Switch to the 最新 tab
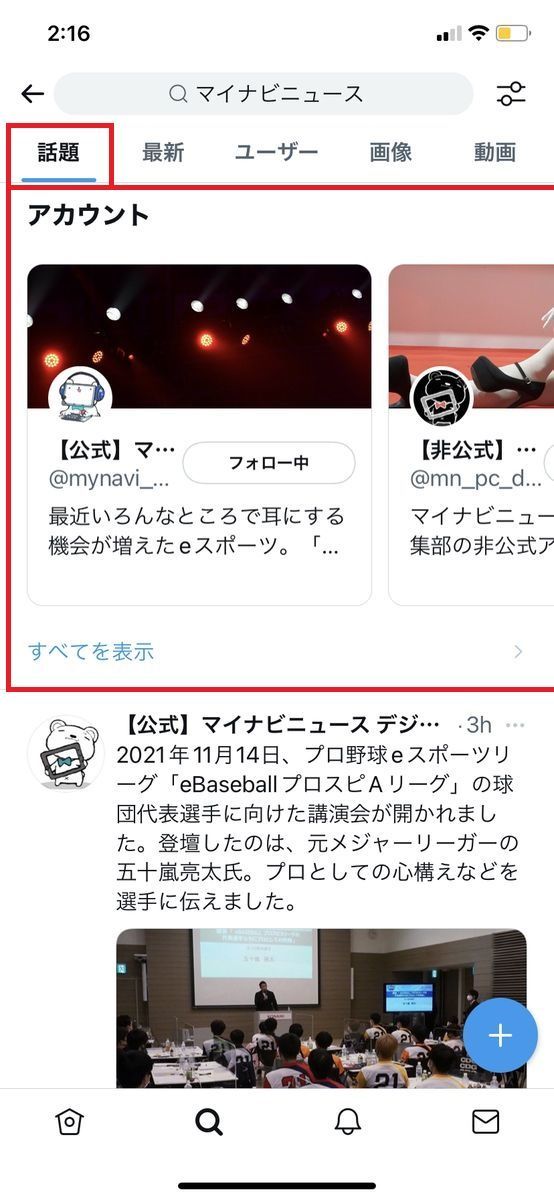The height and width of the screenshot is (1200, 554). point(163,152)
